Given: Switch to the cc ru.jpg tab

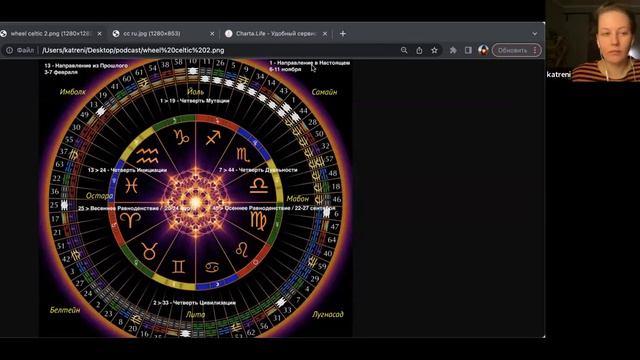Looking at the screenshot, I should click(163, 33).
